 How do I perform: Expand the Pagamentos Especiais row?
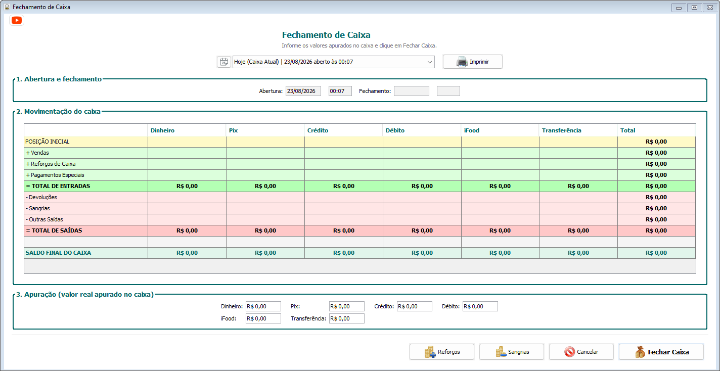click(x=27, y=175)
